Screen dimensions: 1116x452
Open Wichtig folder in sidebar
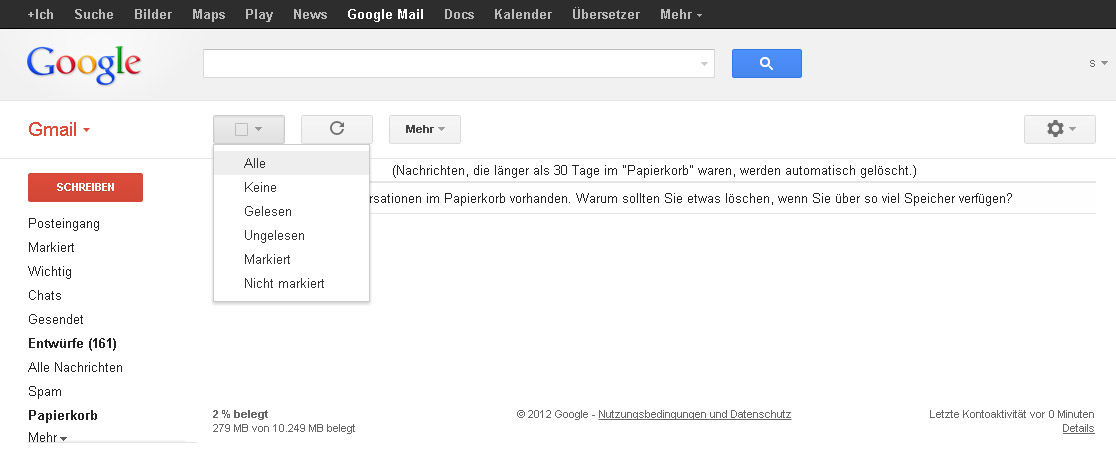click(50, 271)
